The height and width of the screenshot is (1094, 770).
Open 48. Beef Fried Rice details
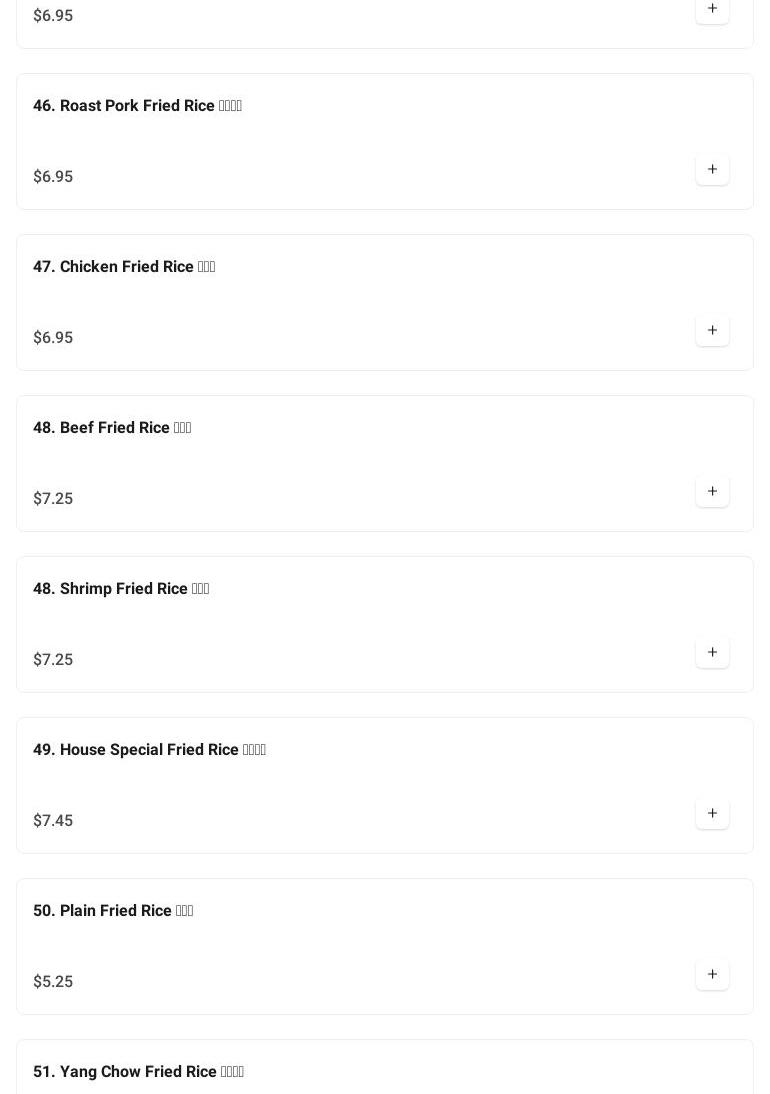112,428
